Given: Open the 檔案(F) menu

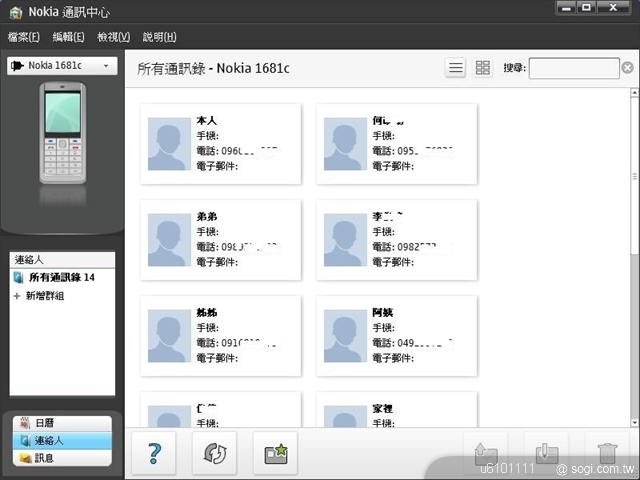Looking at the screenshot, I should coord(24,37).
